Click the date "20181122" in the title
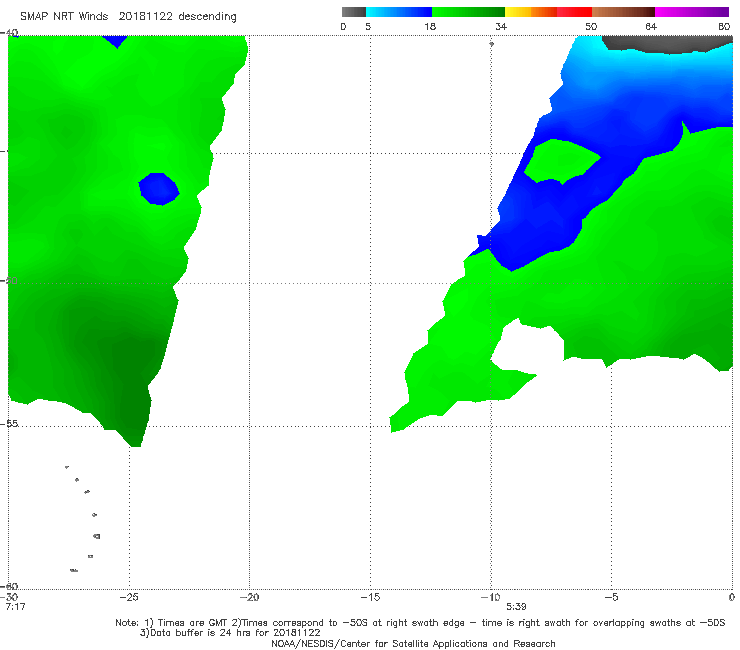 (x=145, y=17)
